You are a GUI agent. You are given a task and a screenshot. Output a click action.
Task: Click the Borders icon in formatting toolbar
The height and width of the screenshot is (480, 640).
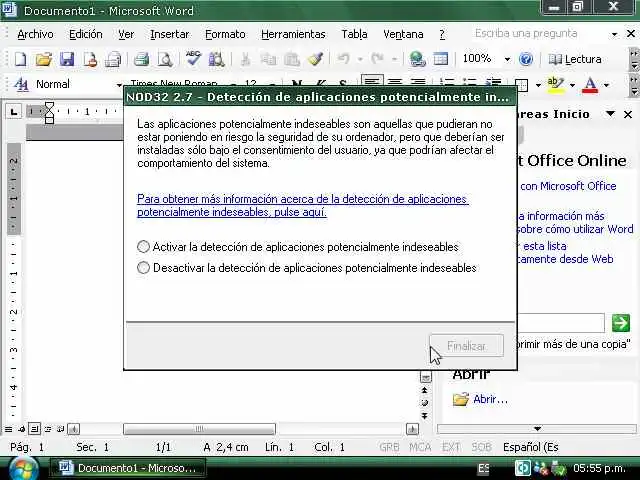point(522,85)
